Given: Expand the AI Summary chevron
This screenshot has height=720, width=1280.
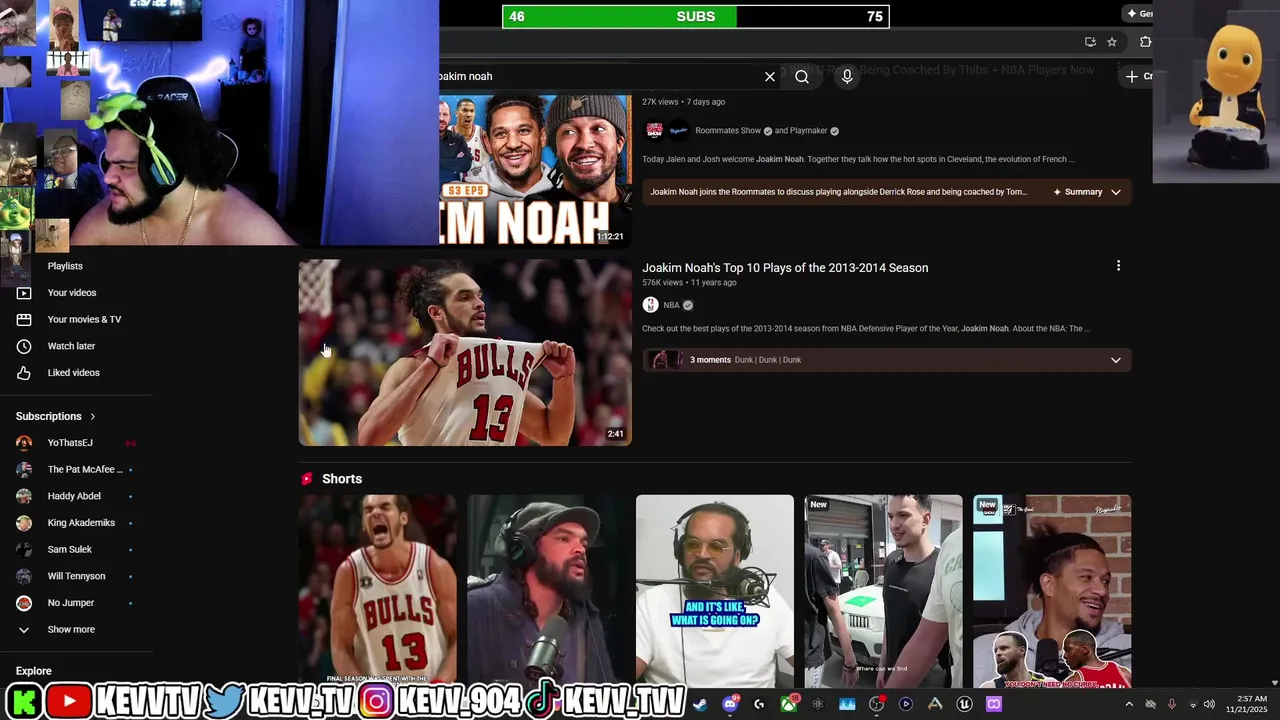Looking at the screenshot, I should pyautogui.click(x=1116, y=192).
